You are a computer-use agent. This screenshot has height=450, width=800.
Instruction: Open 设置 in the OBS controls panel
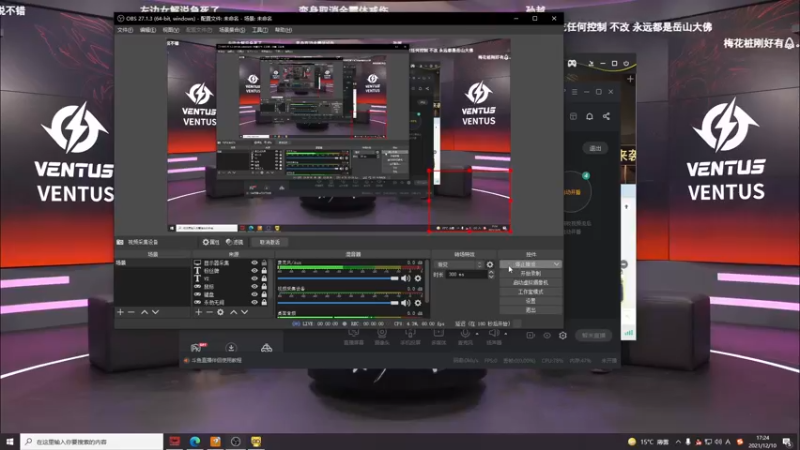tap(531, 301)
